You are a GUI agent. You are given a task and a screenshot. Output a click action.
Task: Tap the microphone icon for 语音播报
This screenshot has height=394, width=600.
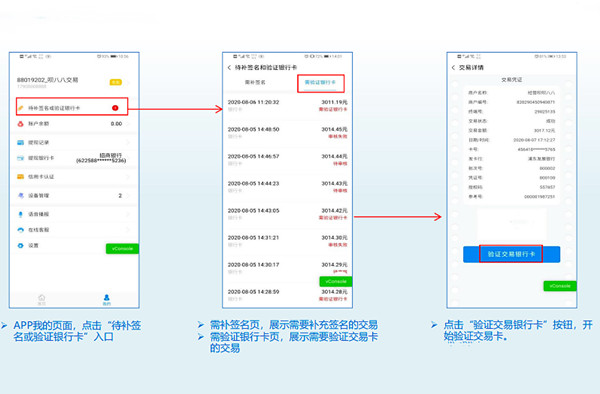[x=21, y=214]
